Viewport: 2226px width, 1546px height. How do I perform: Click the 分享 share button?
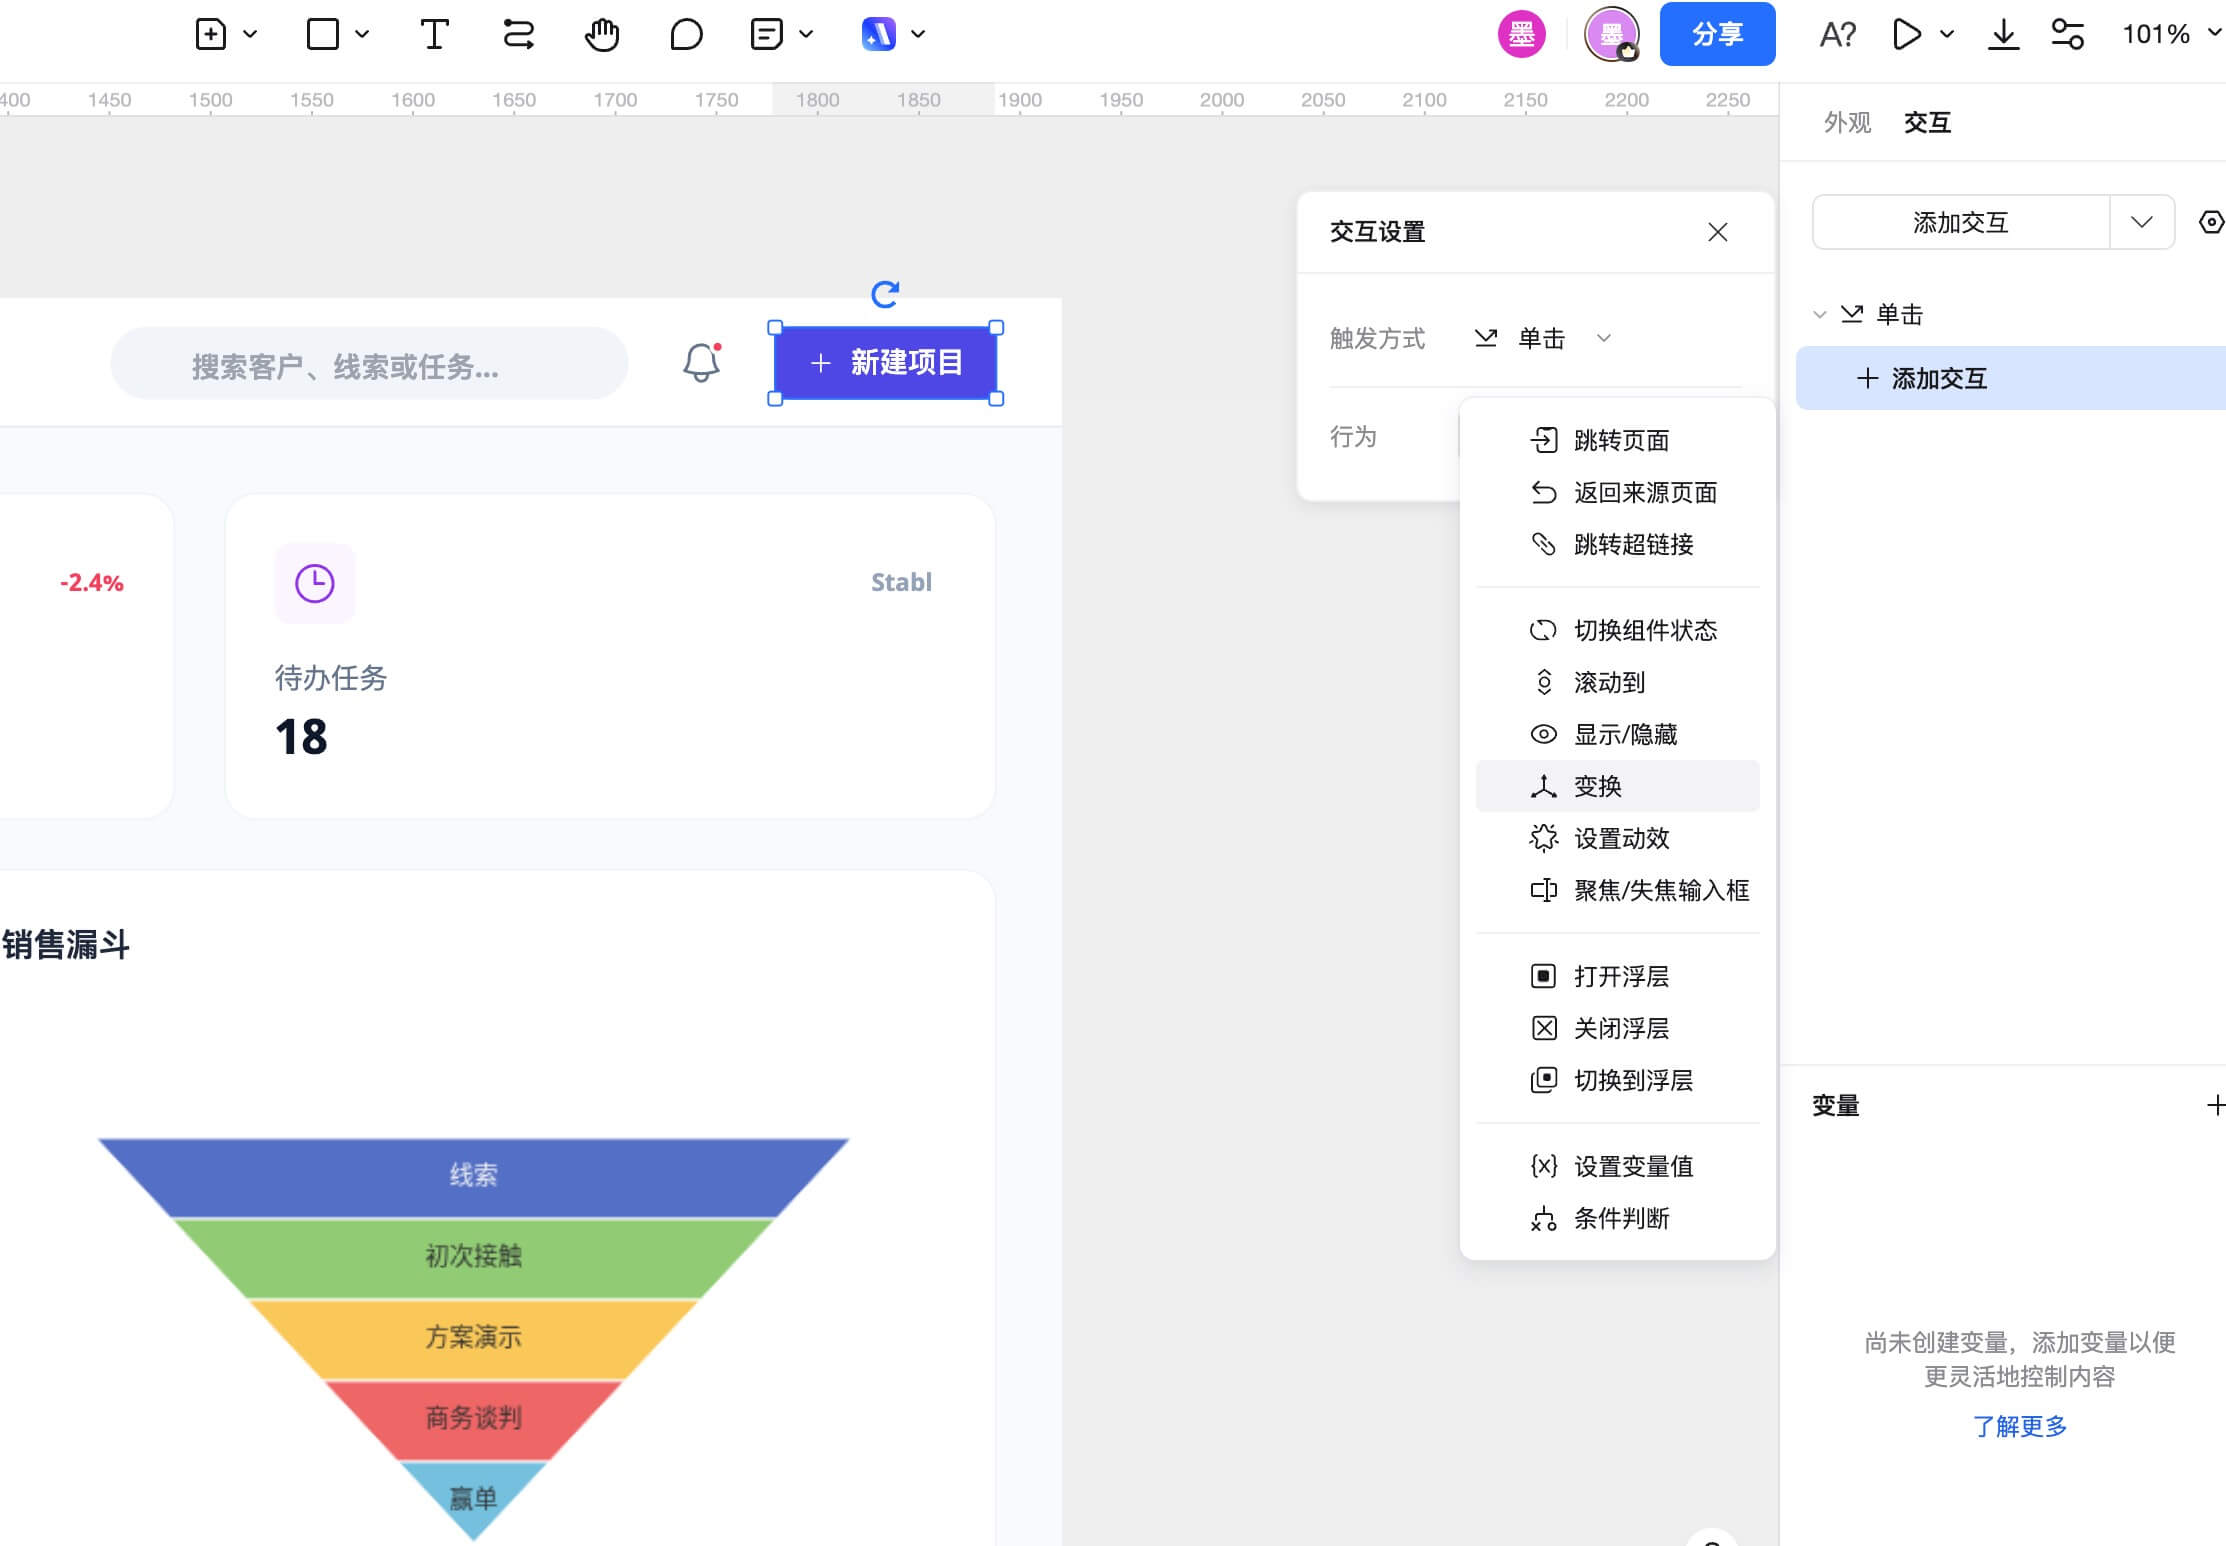[x=1717, y=34]
